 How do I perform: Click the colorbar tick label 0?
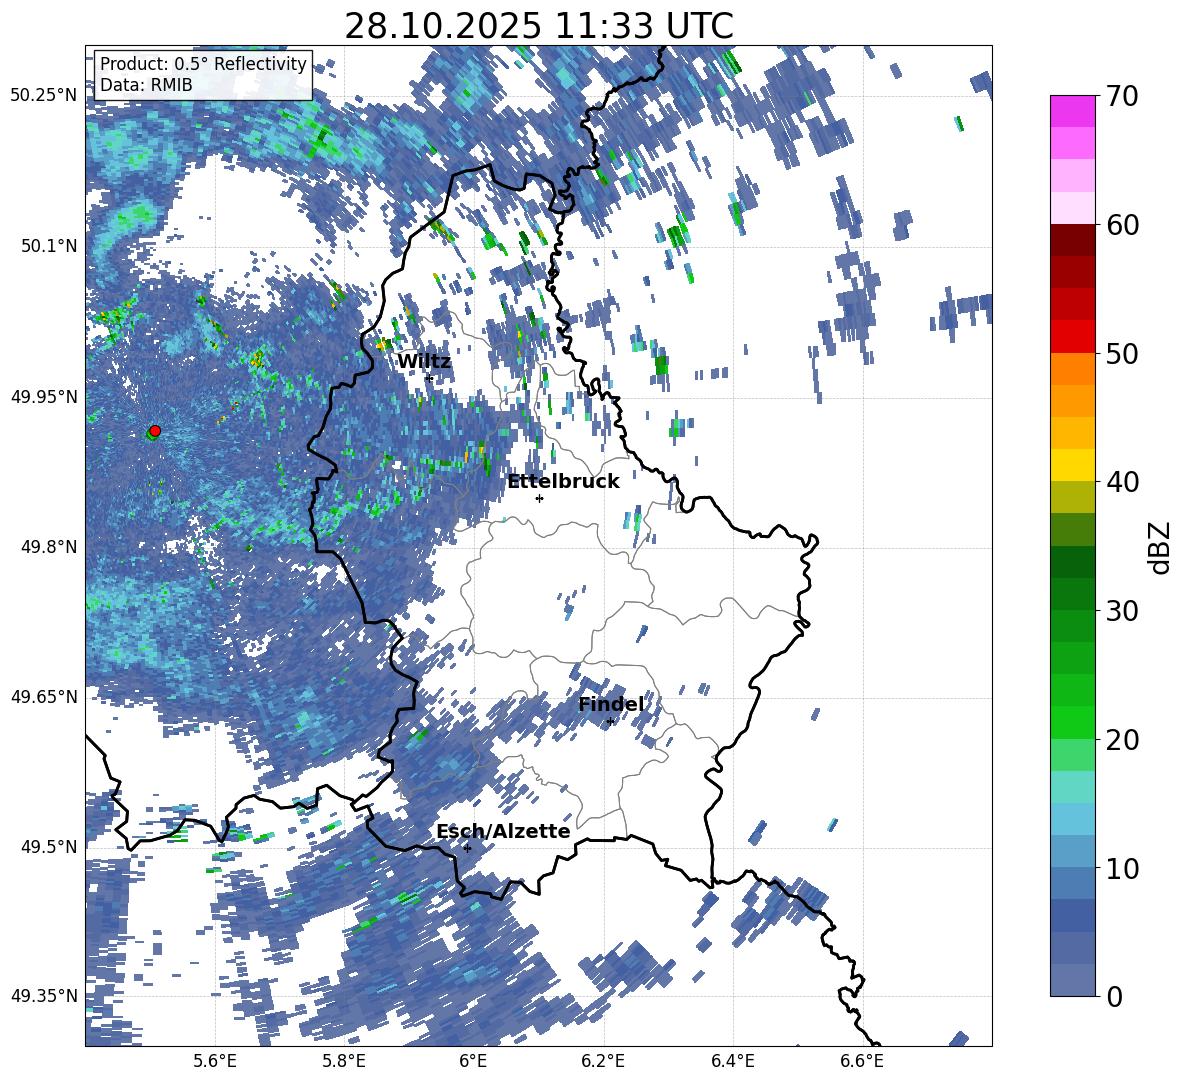click(1115, 996)
